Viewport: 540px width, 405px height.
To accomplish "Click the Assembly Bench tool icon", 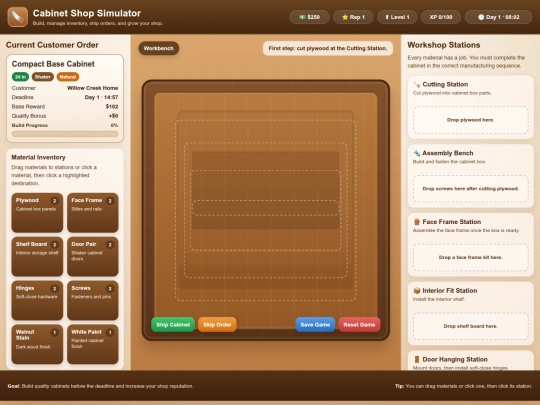I will [x=417, y=153].
